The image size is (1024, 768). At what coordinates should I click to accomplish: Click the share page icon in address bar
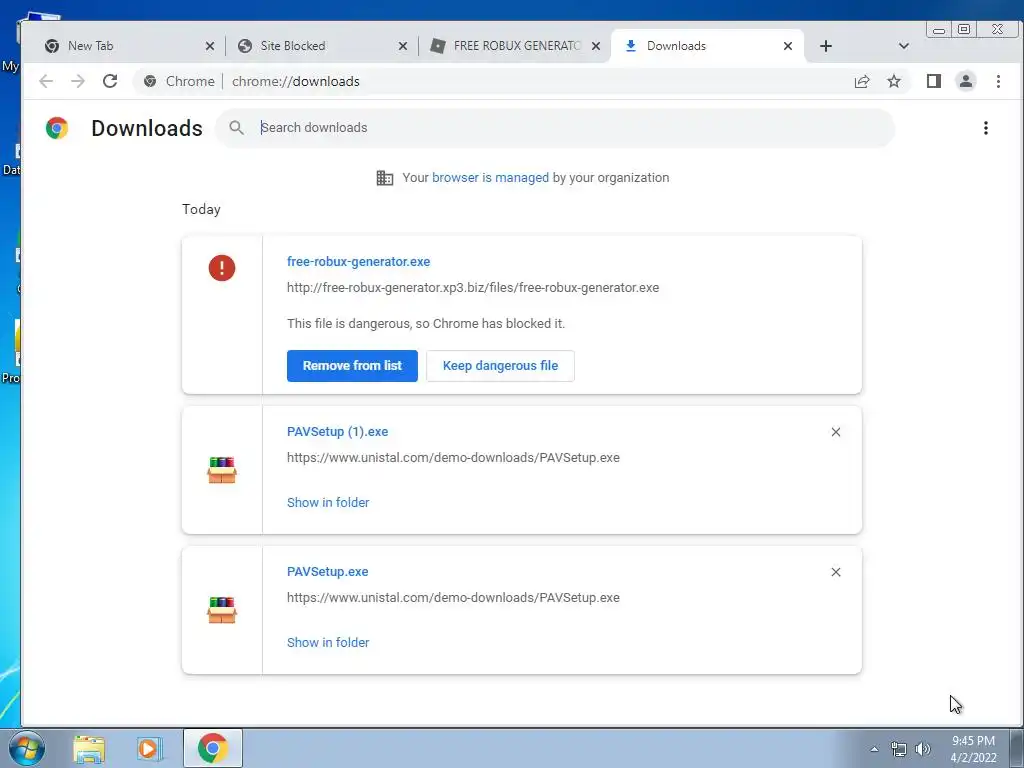(x=862, y=81)
